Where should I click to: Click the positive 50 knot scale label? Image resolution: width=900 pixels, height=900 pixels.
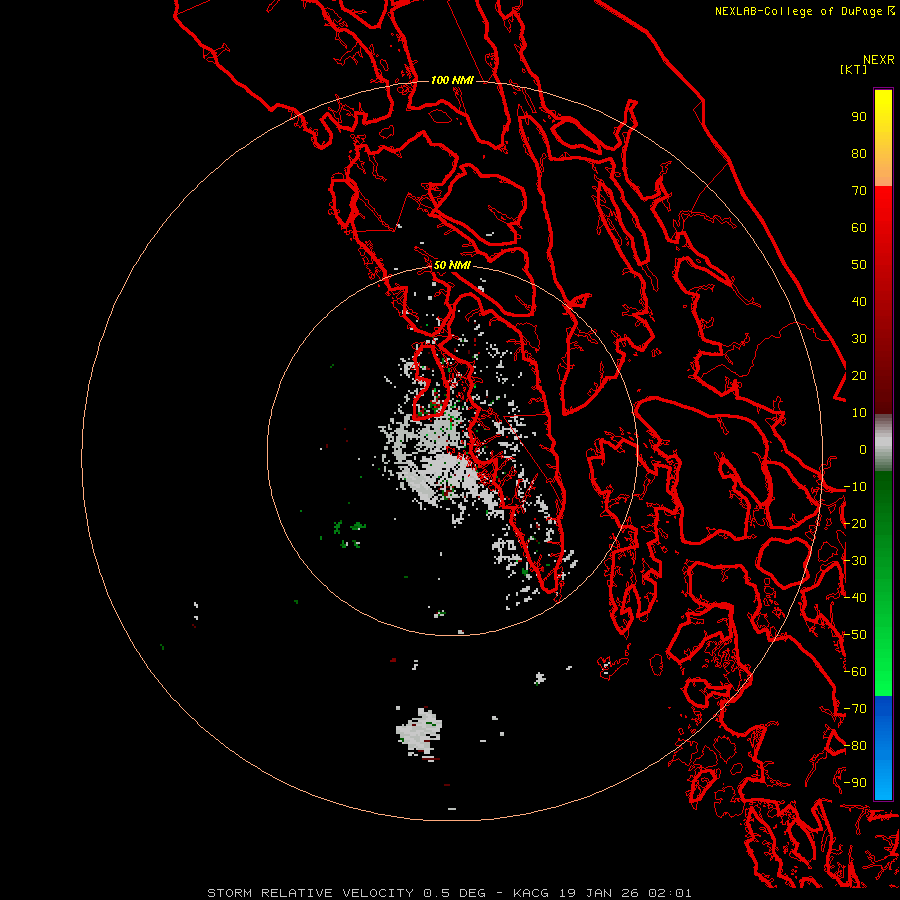pyautogui.click(x=859, y=265)
